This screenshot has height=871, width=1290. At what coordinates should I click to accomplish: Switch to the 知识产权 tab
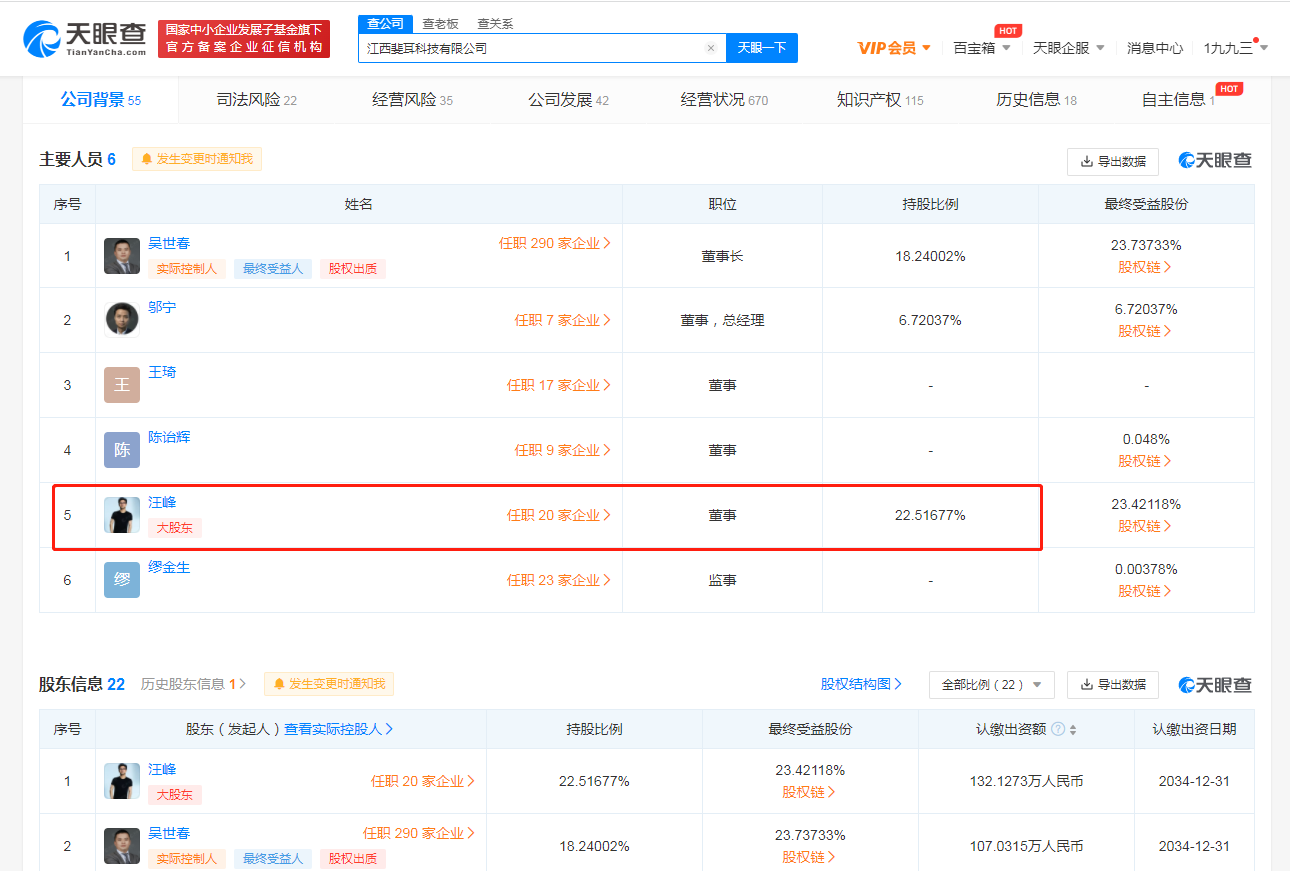tap(880, 100)
